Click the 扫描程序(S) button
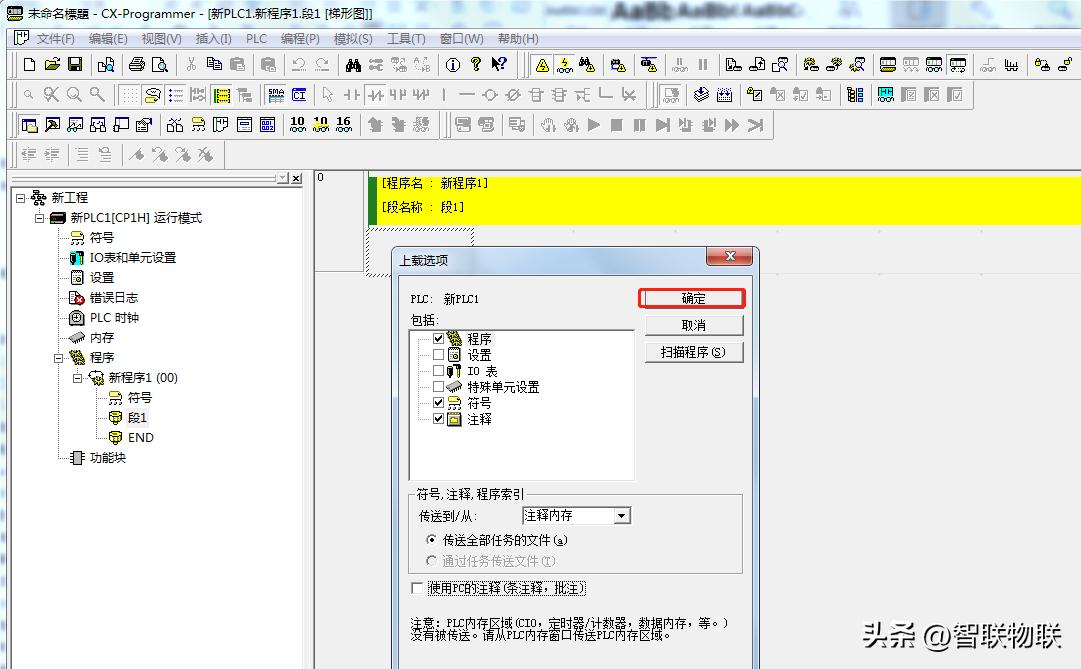This screenshot has height=669, width=1081. (x=693, y=352)
